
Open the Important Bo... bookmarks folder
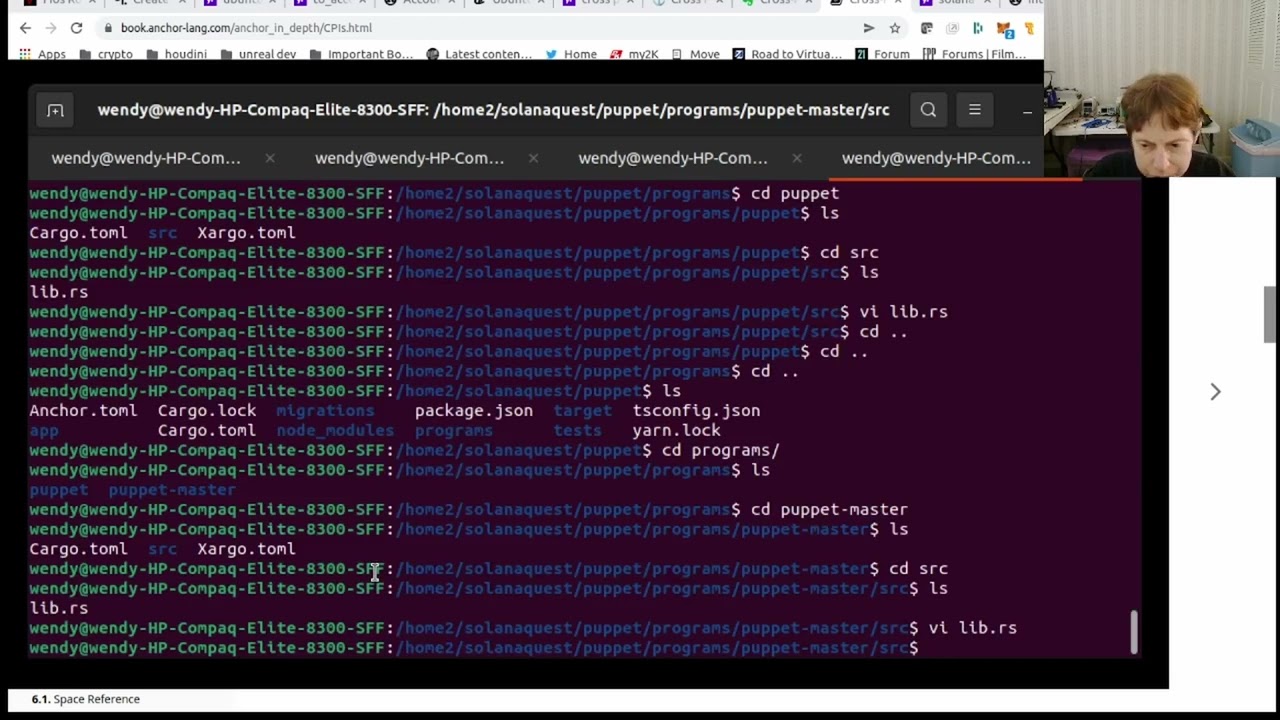(361, 54)
